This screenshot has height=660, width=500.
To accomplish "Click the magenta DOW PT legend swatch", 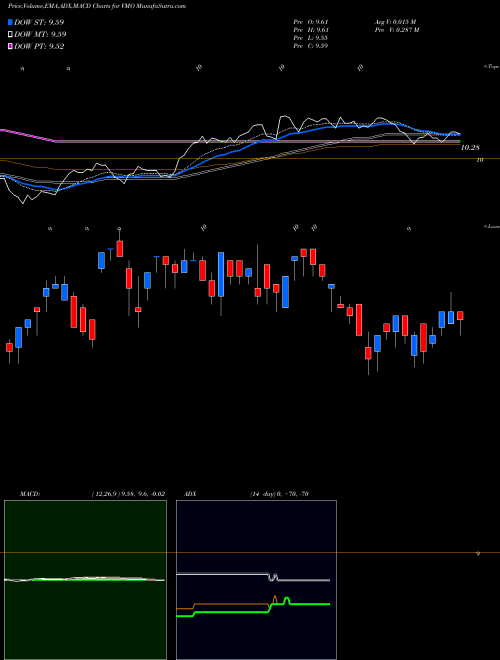I will (10, 46).
